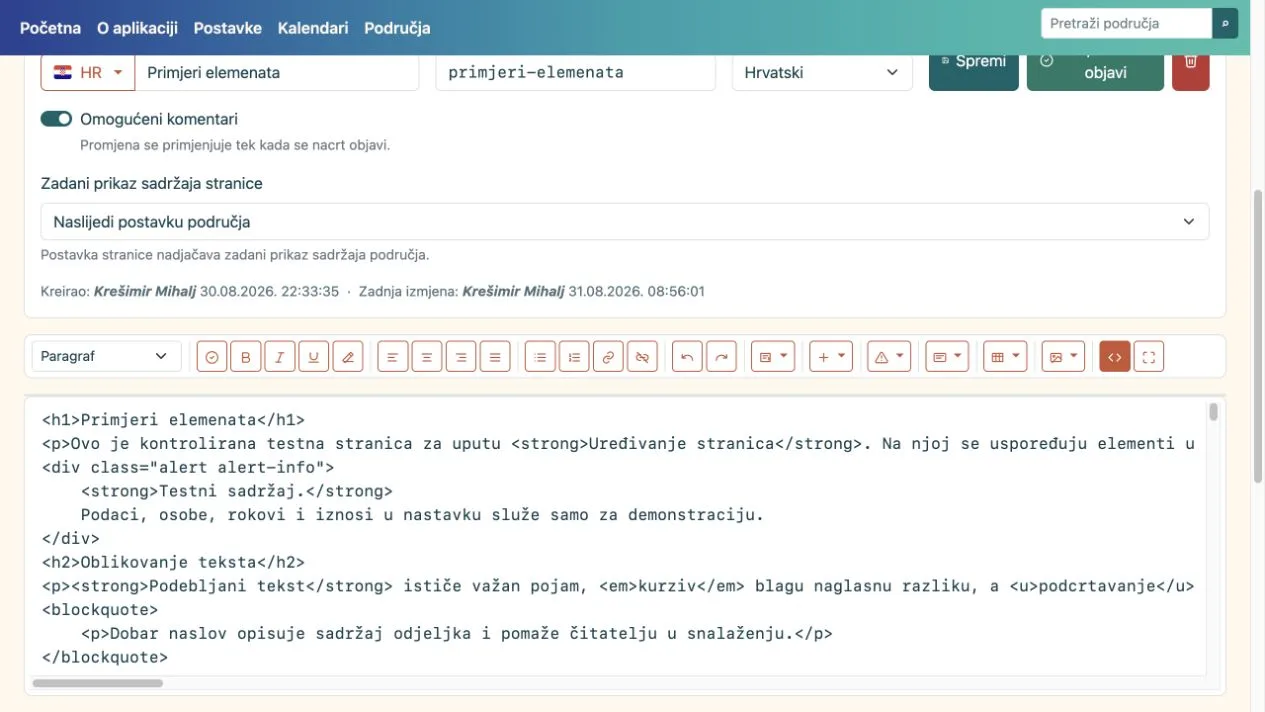
Task: Insert a numbered list
Action: coord(574,357)
